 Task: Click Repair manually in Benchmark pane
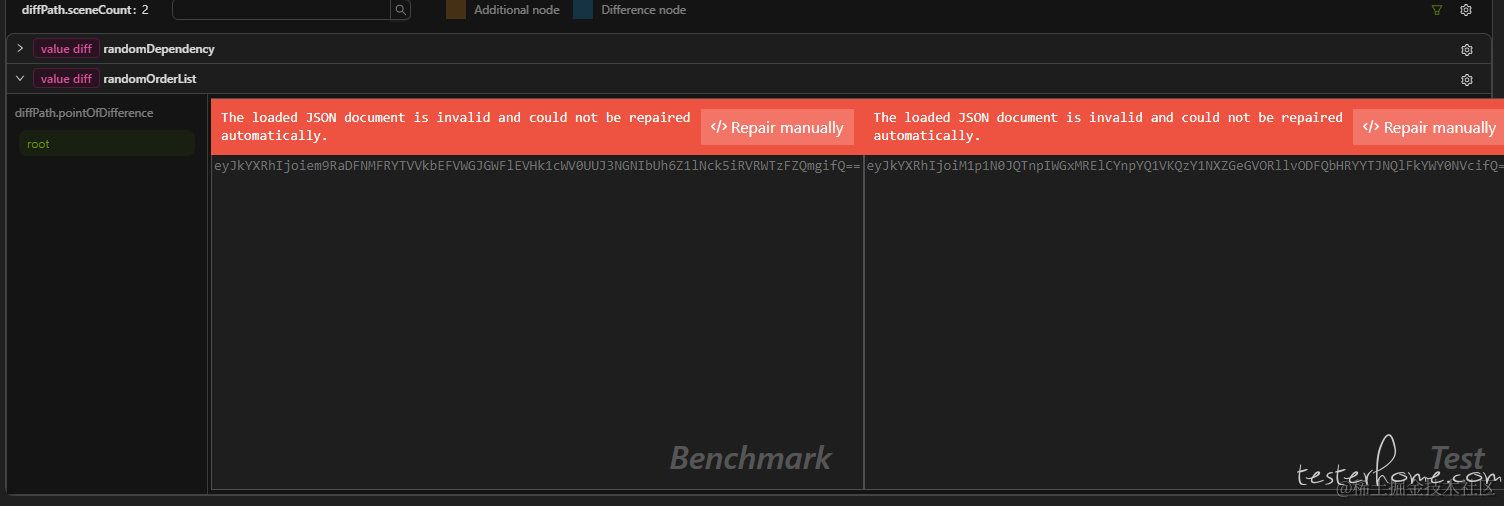pos(777,127)
